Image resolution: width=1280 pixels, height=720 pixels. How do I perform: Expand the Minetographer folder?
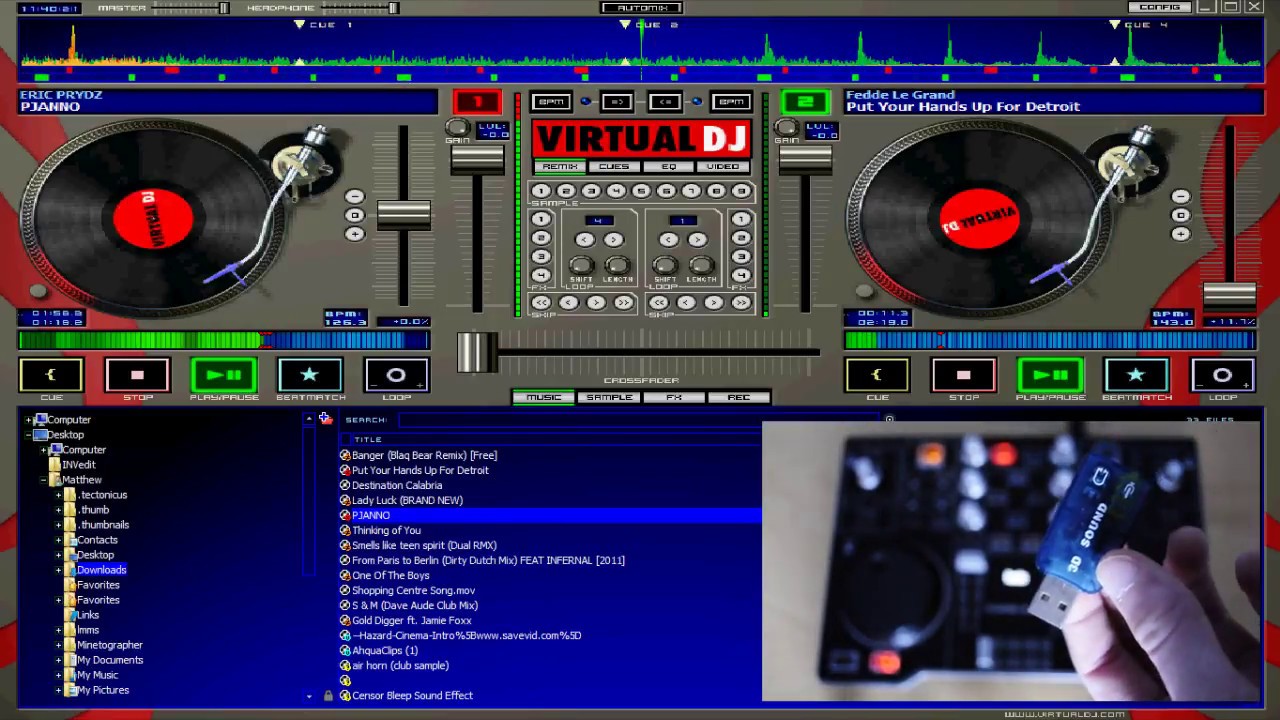coord(58,645)
